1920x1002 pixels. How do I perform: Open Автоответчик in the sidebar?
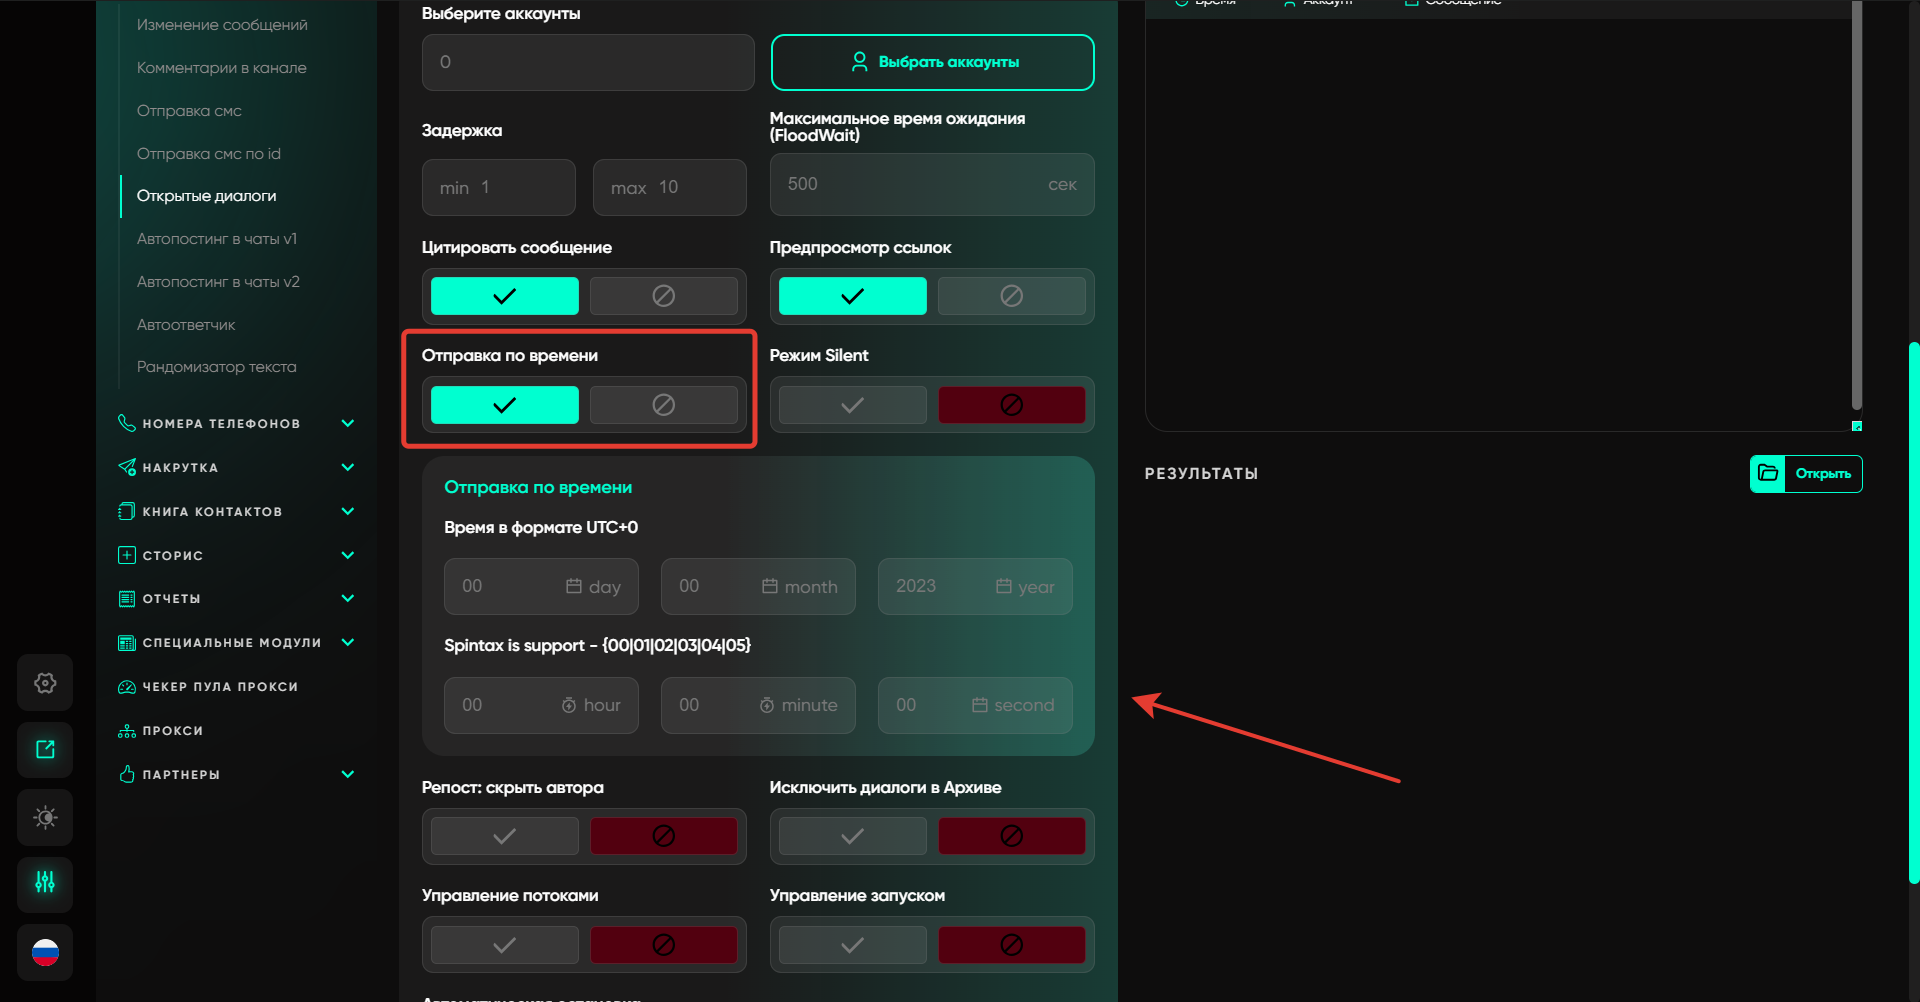186,325
